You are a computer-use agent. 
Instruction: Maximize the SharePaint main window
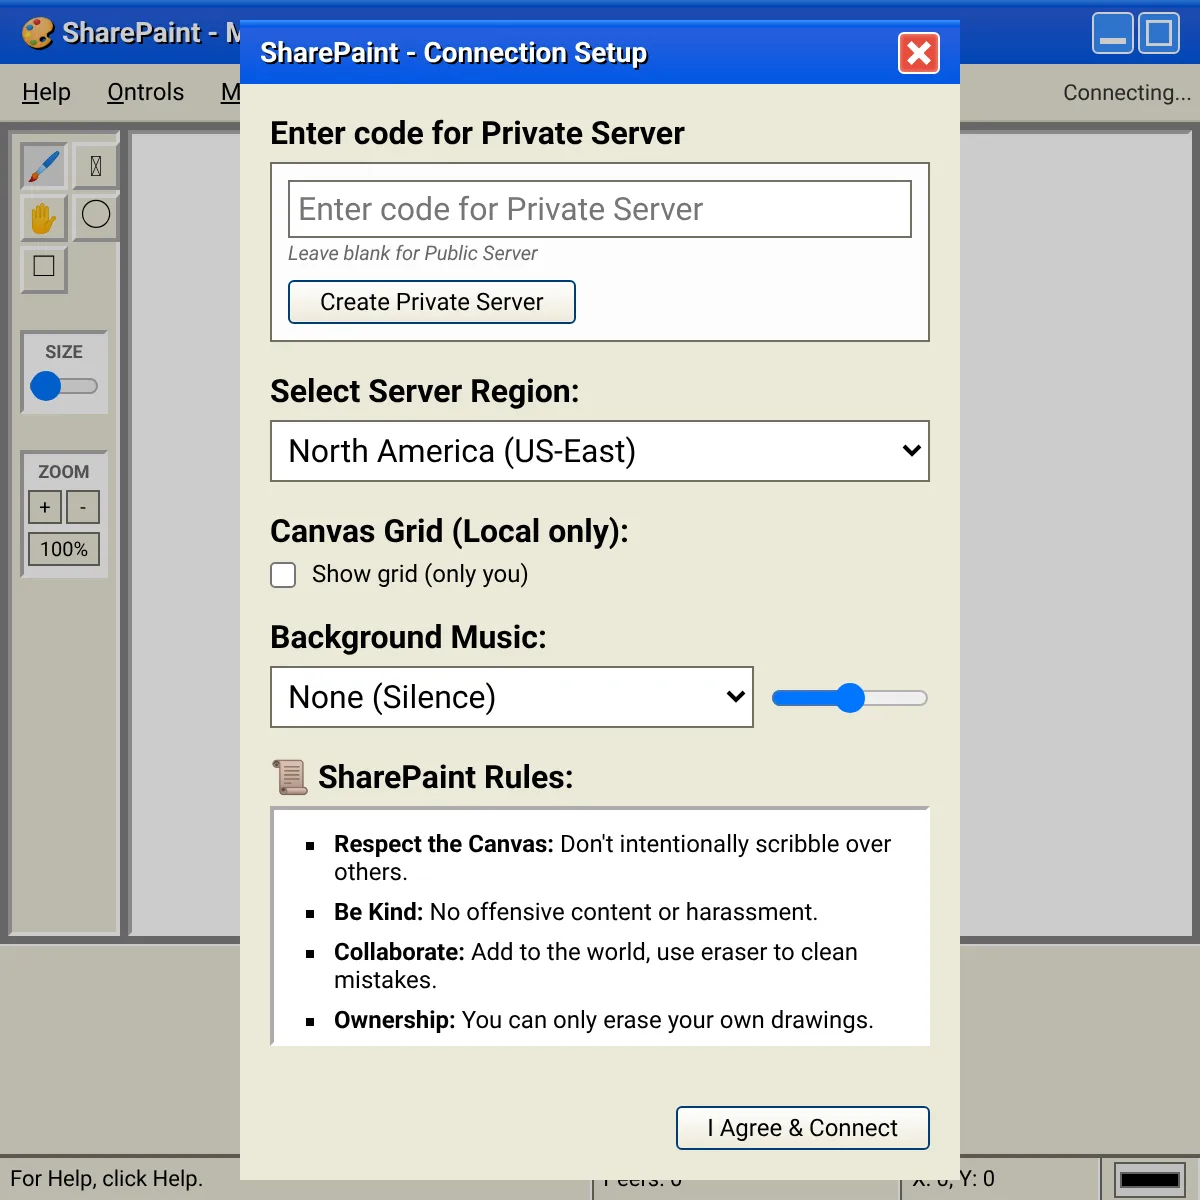point(1159,33)
